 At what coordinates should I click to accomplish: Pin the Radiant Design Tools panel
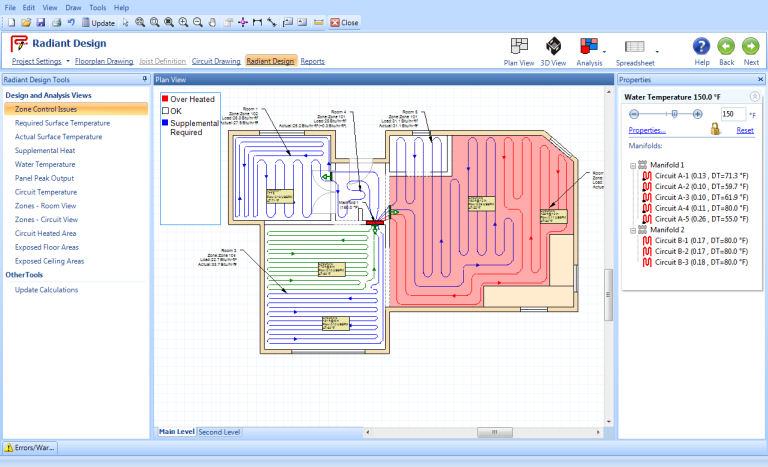point(144,79)
